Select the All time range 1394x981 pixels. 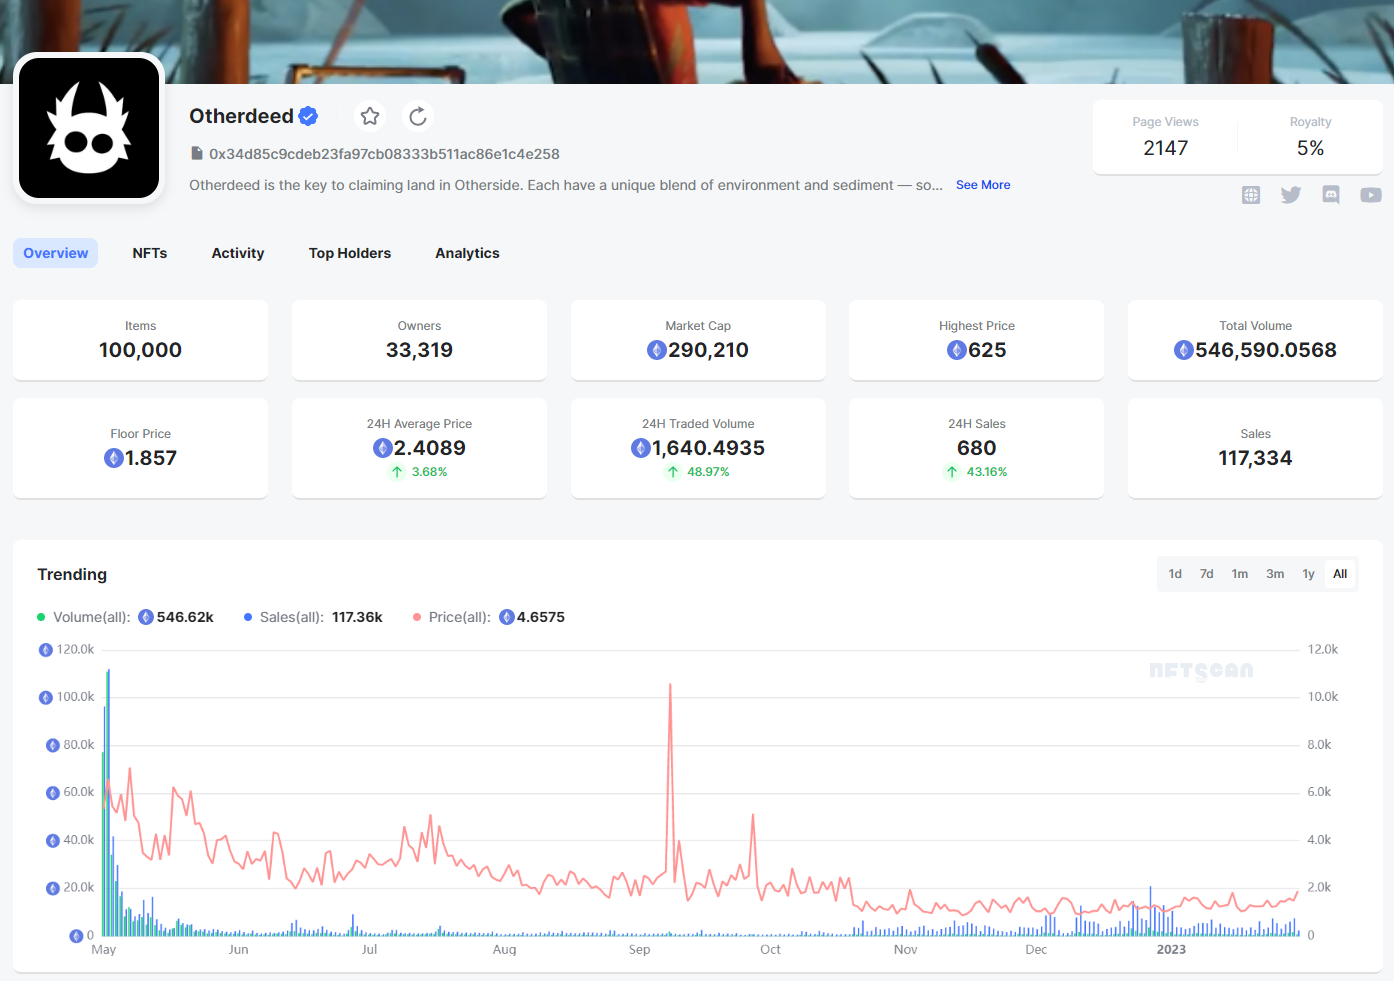tap(1340, 574)
